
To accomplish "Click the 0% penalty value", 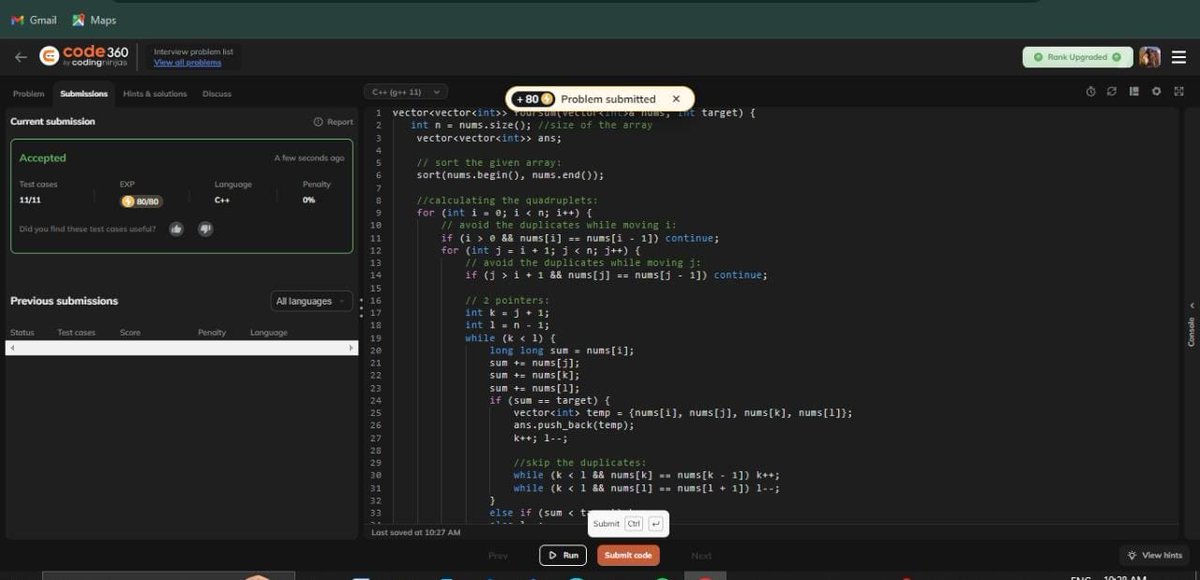I will click(x=309, y=200).
